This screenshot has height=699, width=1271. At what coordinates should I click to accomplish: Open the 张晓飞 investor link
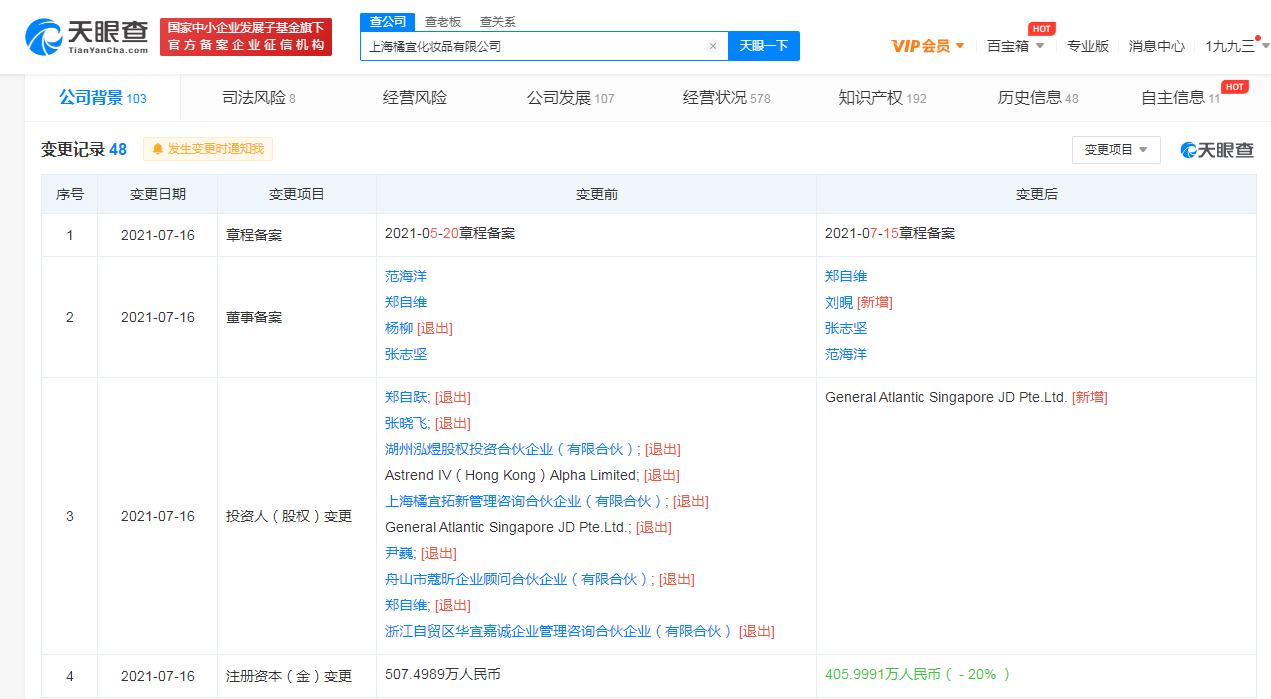(x=406, y=423)
